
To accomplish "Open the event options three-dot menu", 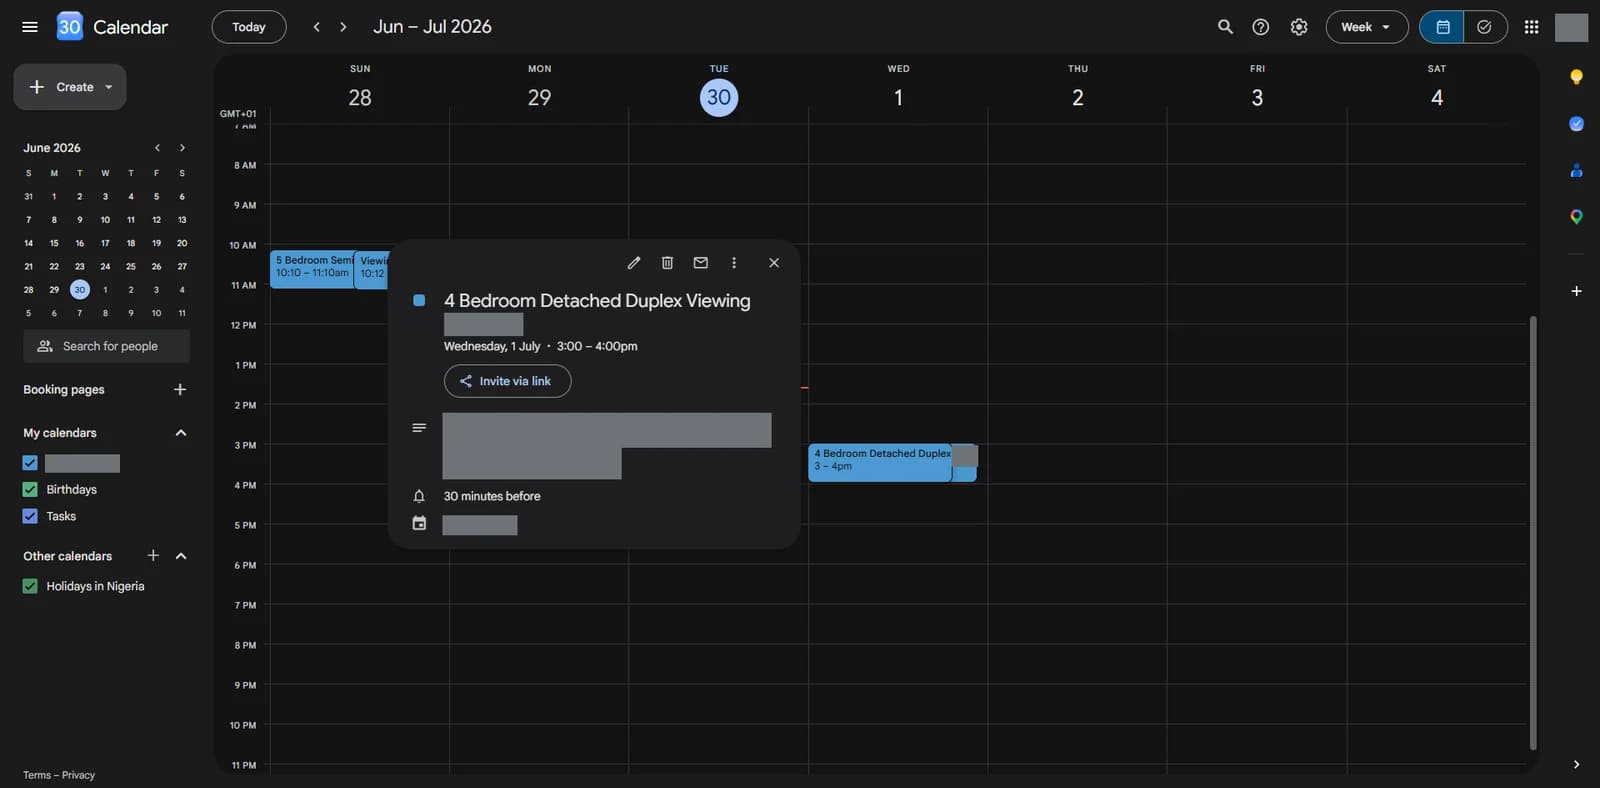I will 734,263.
